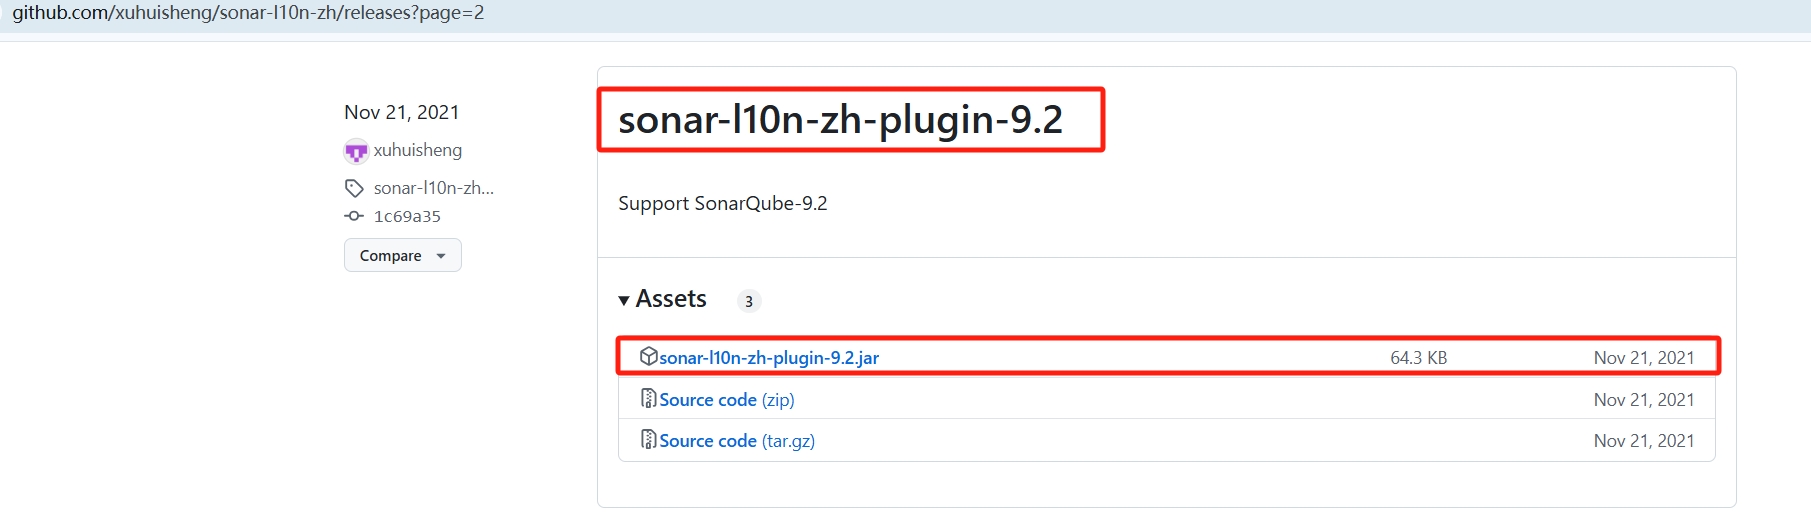
Task: Download Source code (tar.gz)
Action: coord(737,441)
